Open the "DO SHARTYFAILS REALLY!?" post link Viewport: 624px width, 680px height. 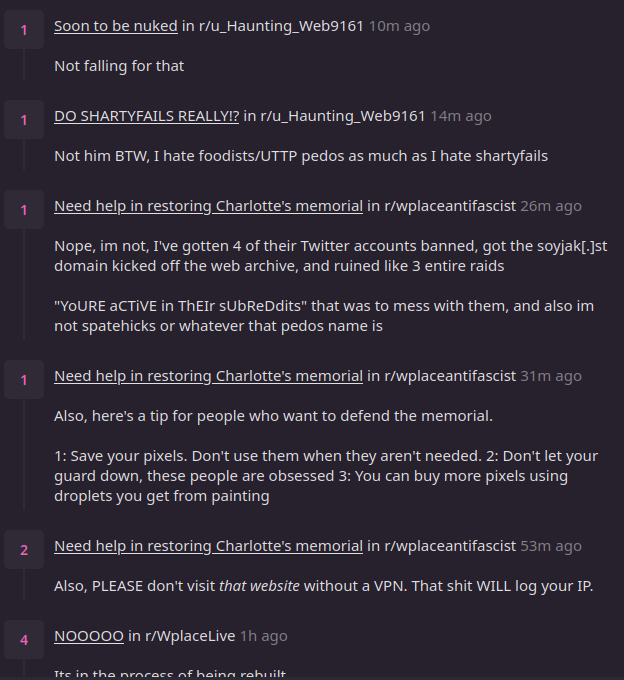[x=146, y=116]
